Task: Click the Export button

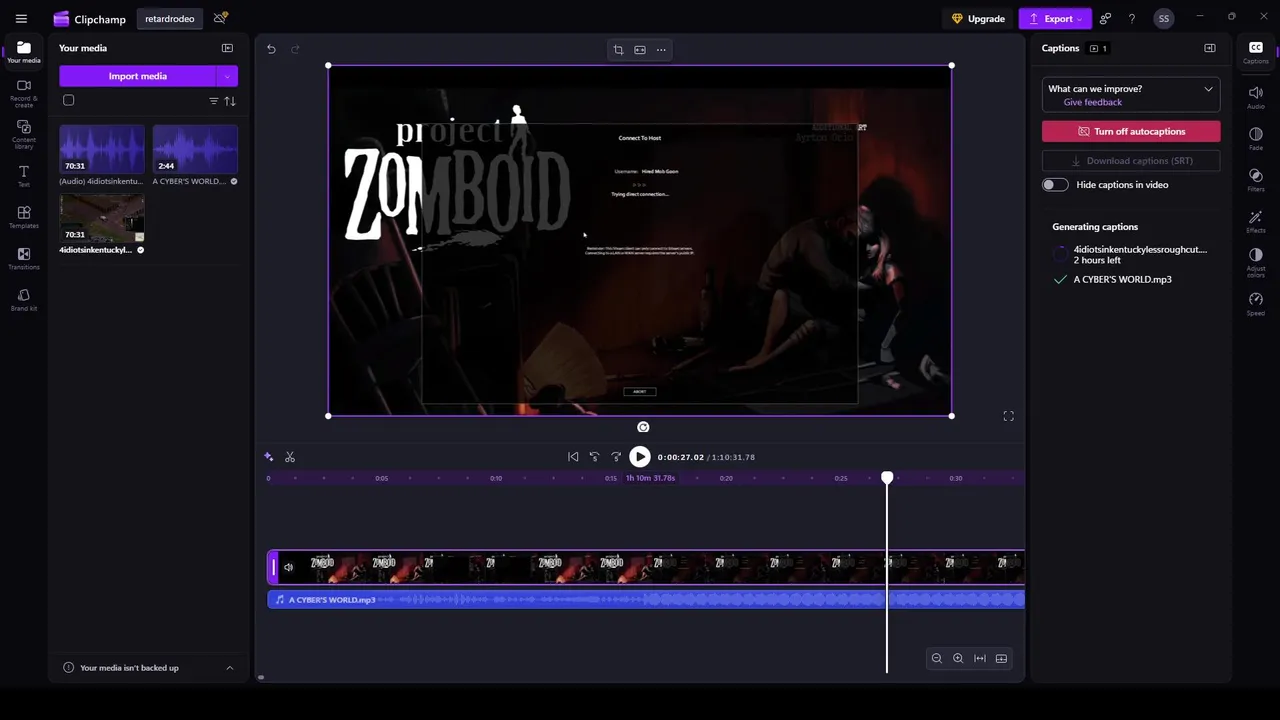Action: point(1055,19)
